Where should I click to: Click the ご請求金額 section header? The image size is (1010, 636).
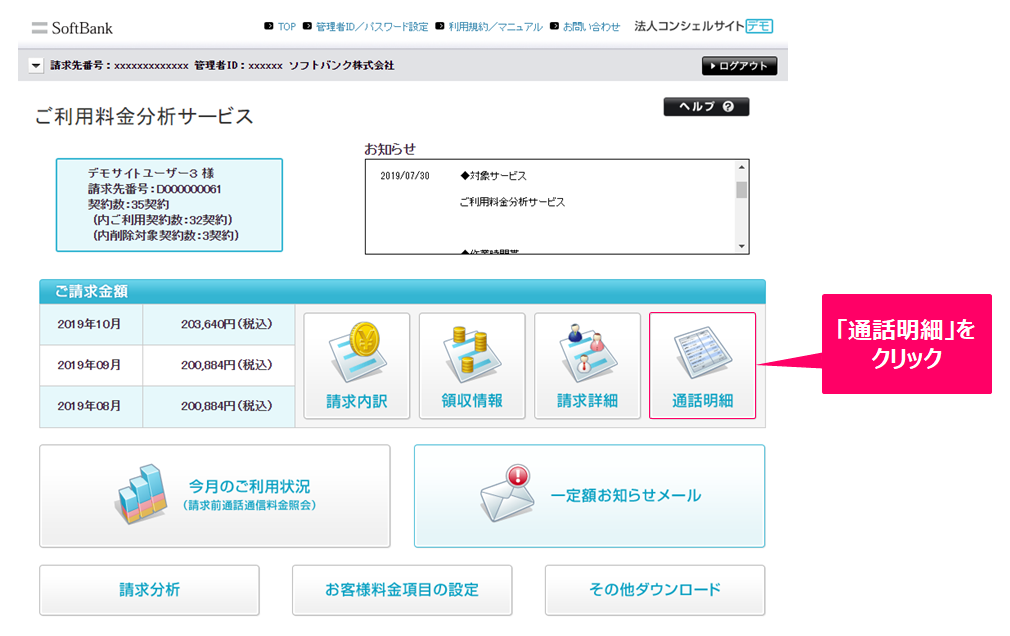[x=403, y=291]
